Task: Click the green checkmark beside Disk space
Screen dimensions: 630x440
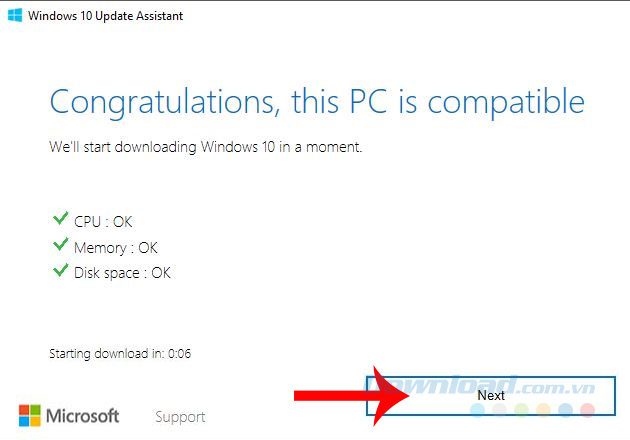Action: [58, 271]
